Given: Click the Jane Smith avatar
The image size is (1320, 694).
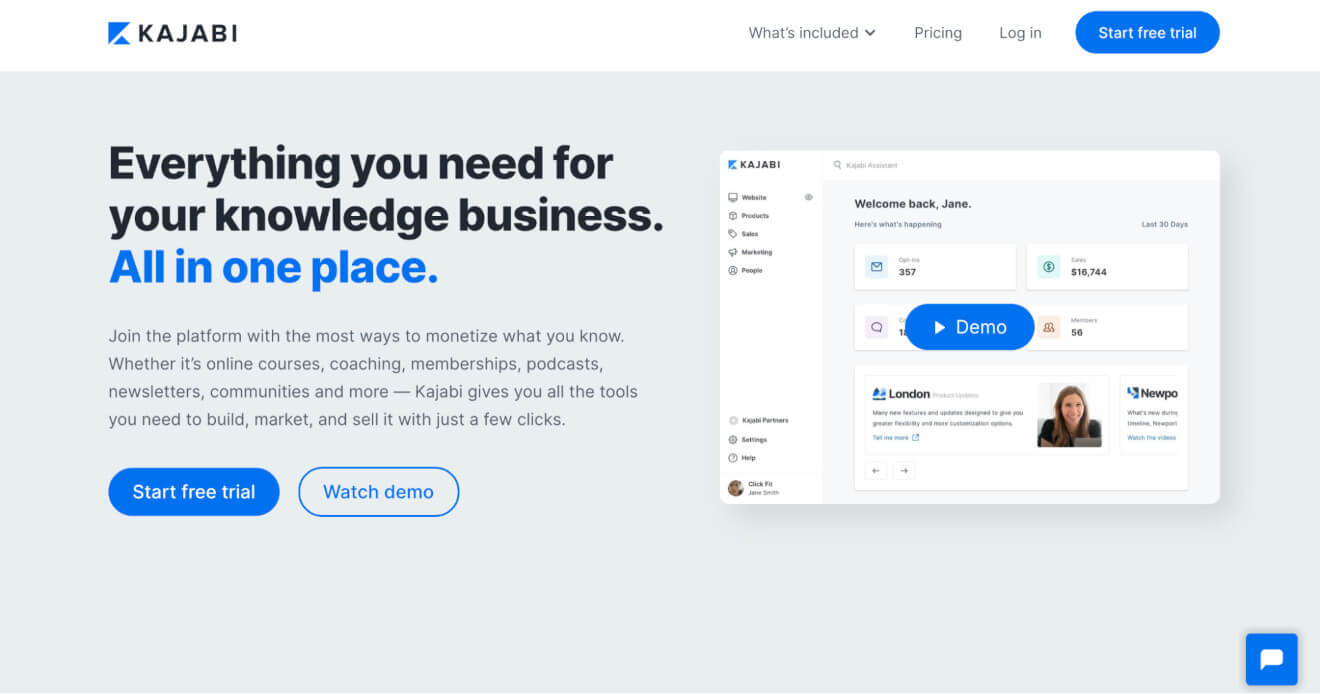Looking at the screenshot, I should tap(736, 488).
